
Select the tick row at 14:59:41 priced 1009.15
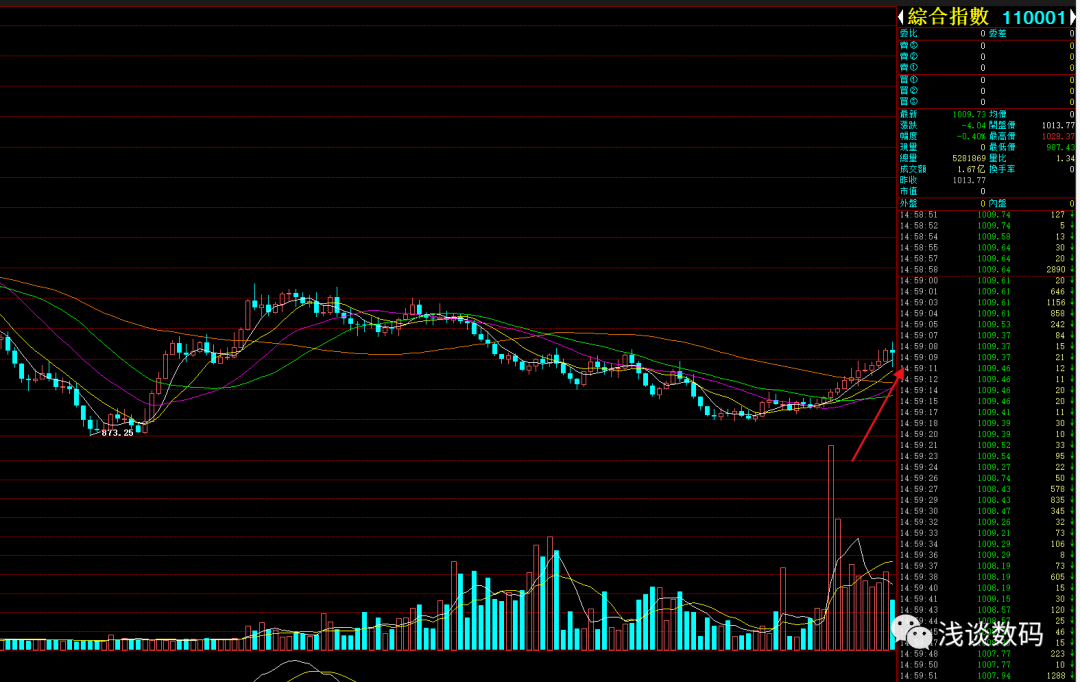click(986, 599)
